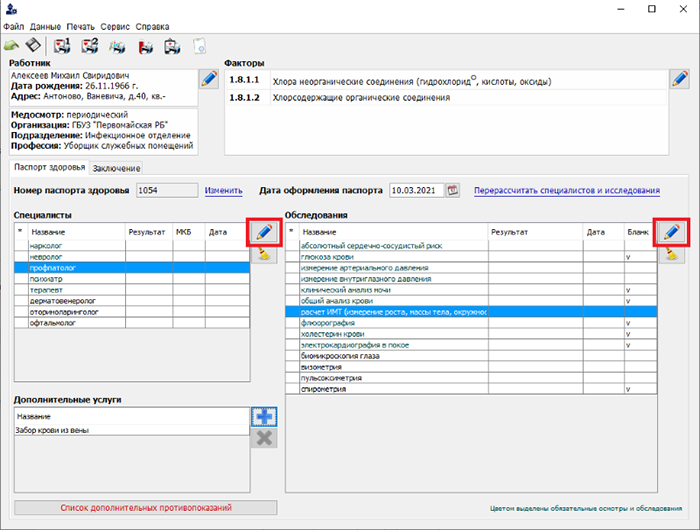Remove additional service with X icon

264,438
